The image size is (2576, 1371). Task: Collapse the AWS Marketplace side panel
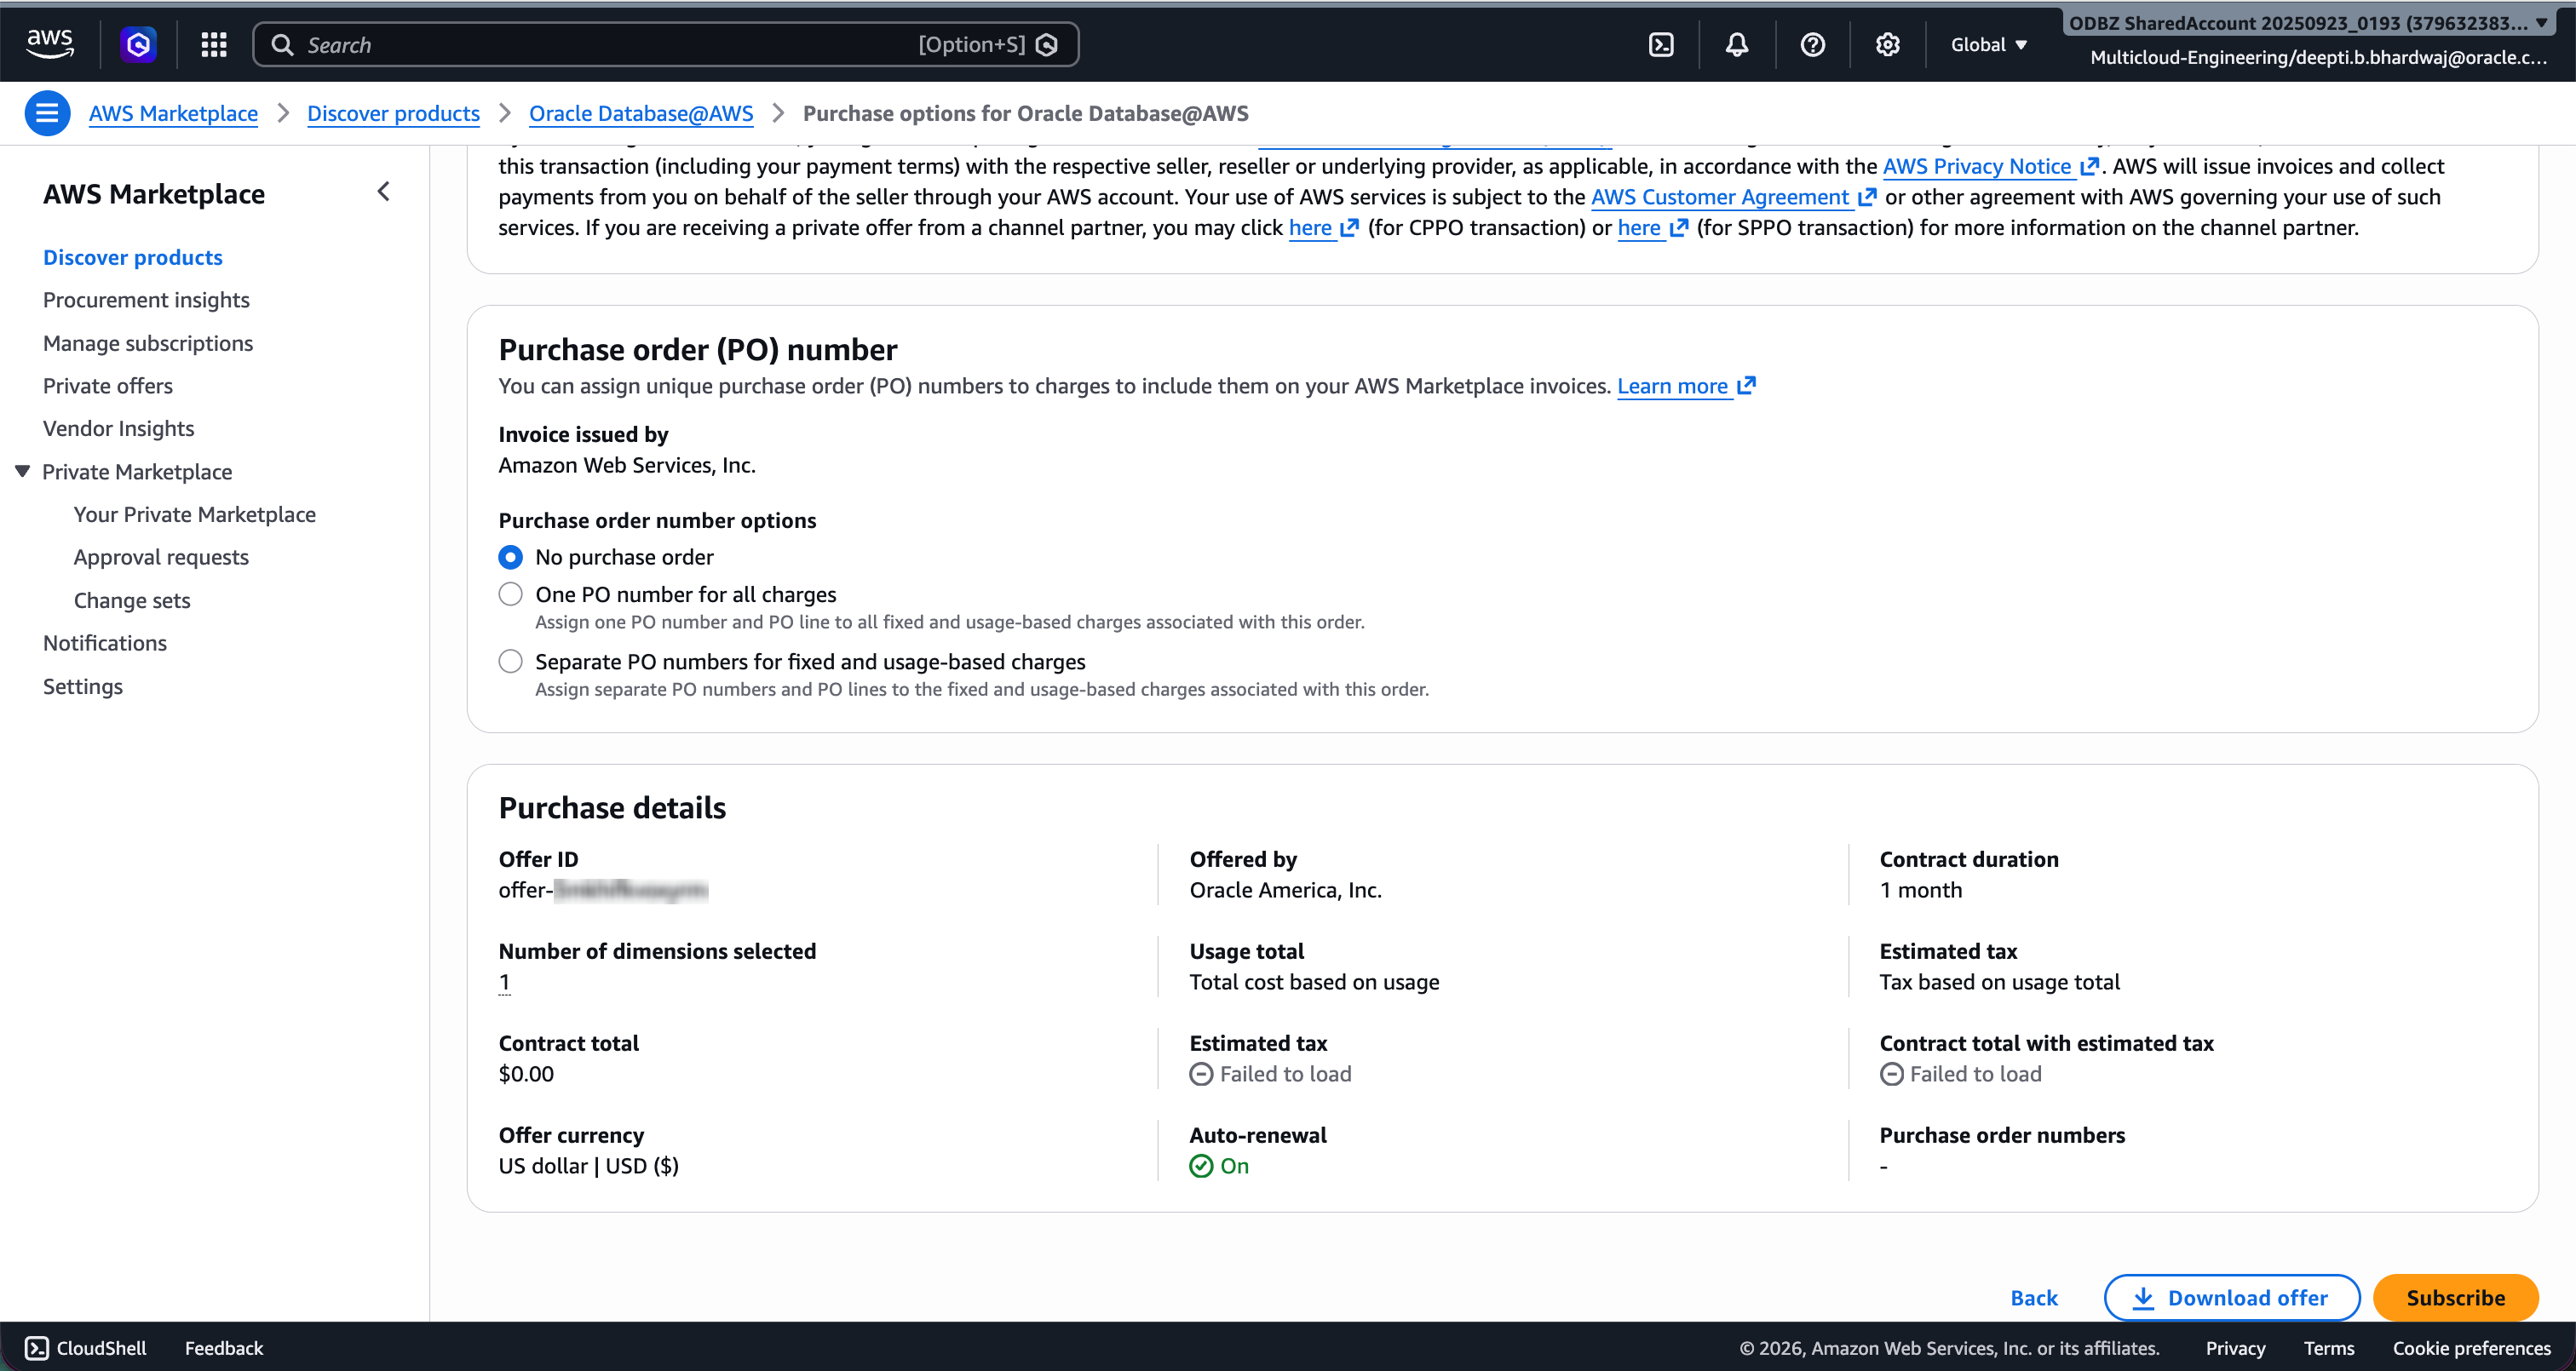click(384, 192)
